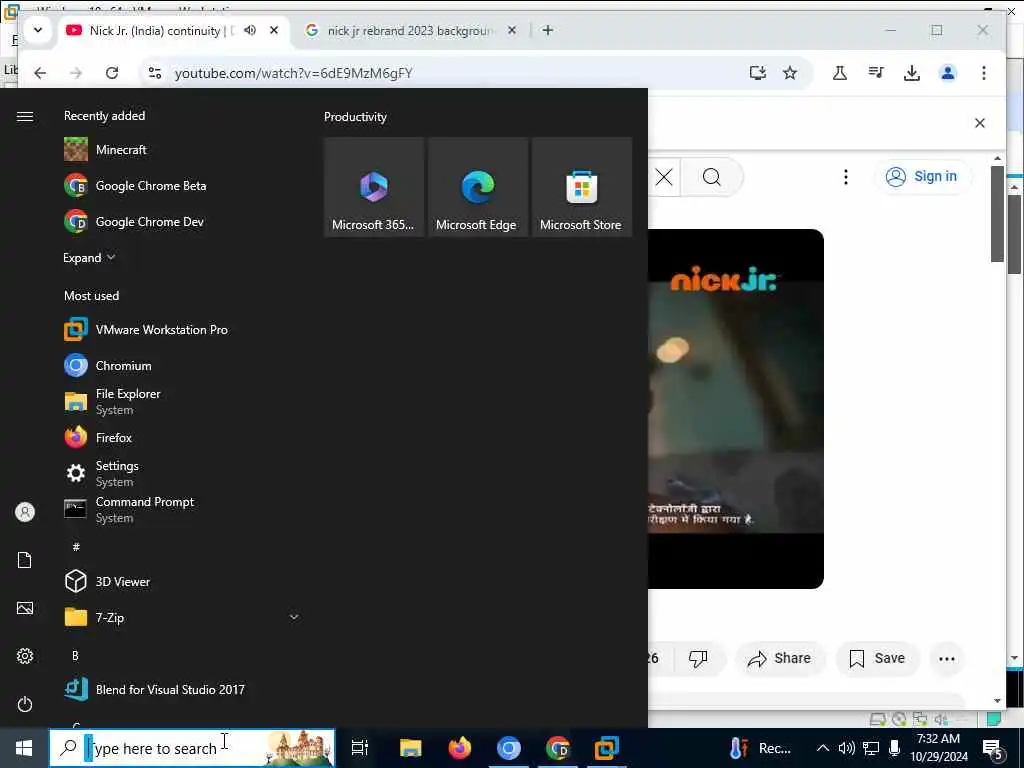Click the Power icon in Start sidebar
Screen dimensions: 1024x768
click(x=25, y=704)
